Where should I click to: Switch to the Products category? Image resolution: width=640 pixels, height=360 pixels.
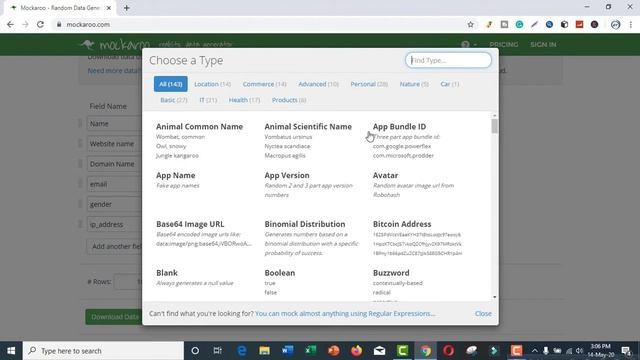[x=289, y=100]
